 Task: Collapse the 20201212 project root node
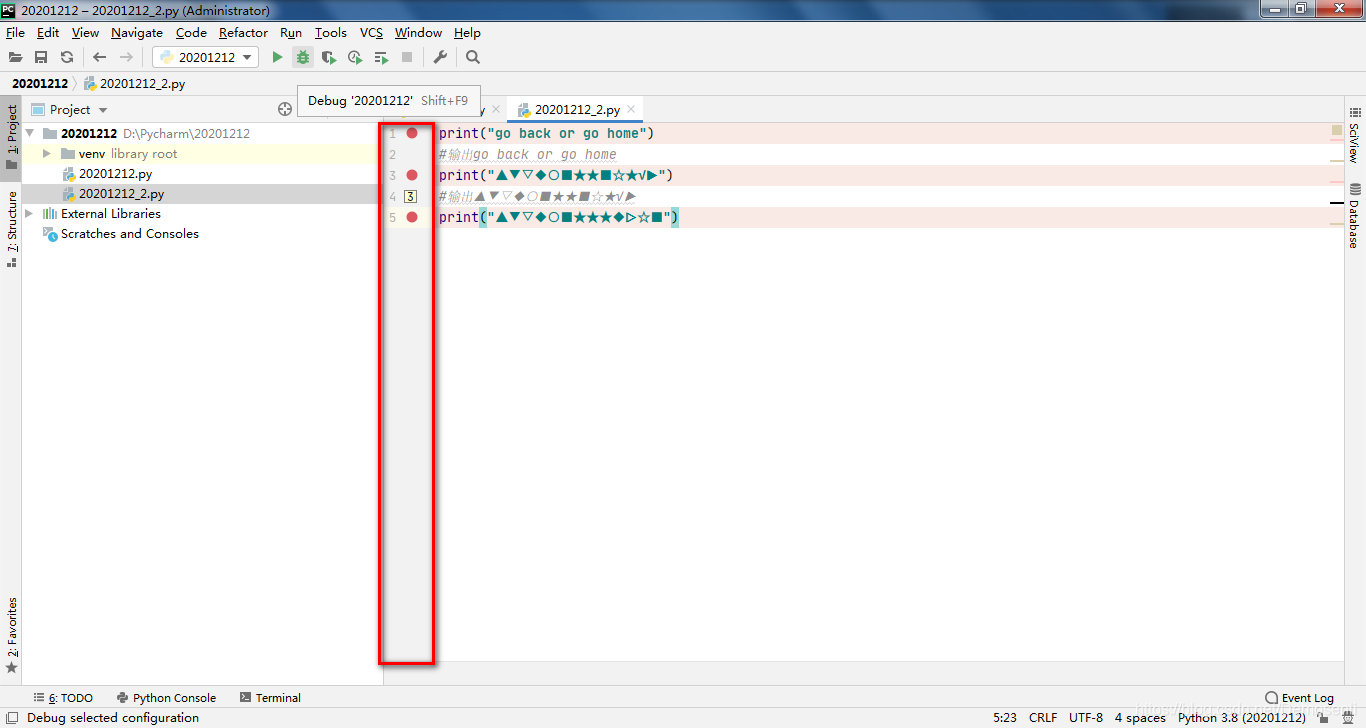[29, 133]
